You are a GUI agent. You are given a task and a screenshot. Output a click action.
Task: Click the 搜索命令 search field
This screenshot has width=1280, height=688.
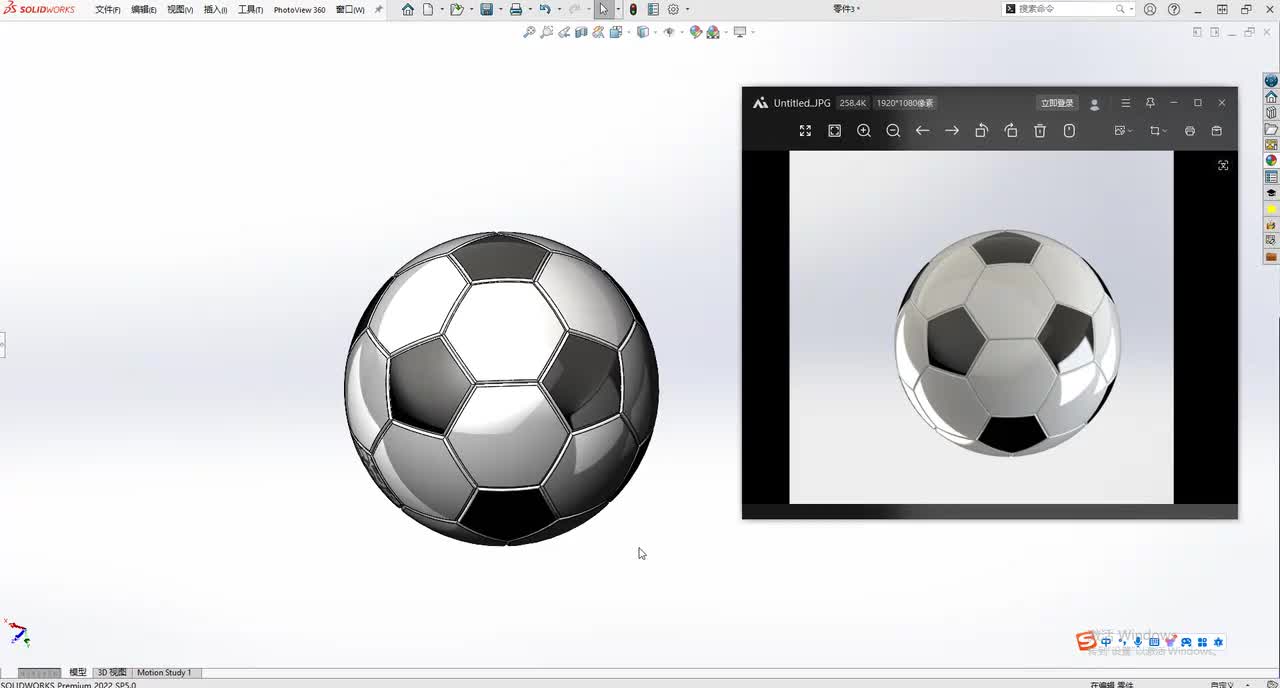pos(1066,9)
